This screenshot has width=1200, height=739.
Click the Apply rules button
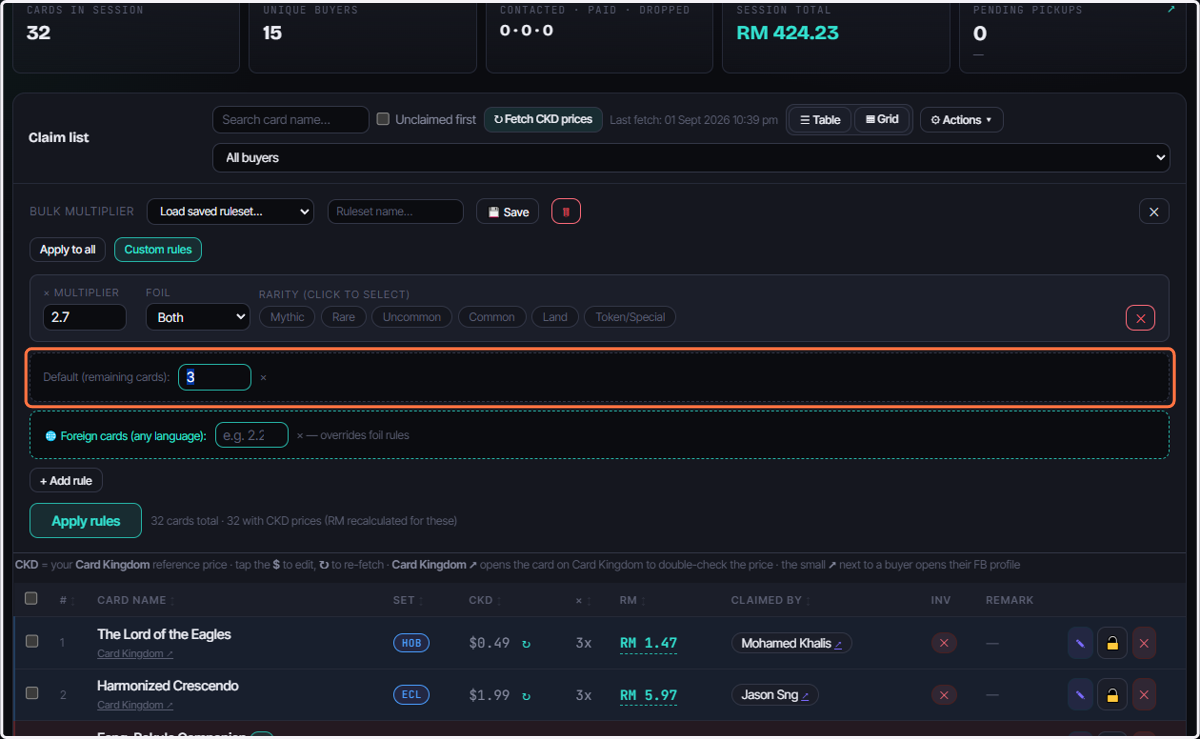(x=86, y=521)
